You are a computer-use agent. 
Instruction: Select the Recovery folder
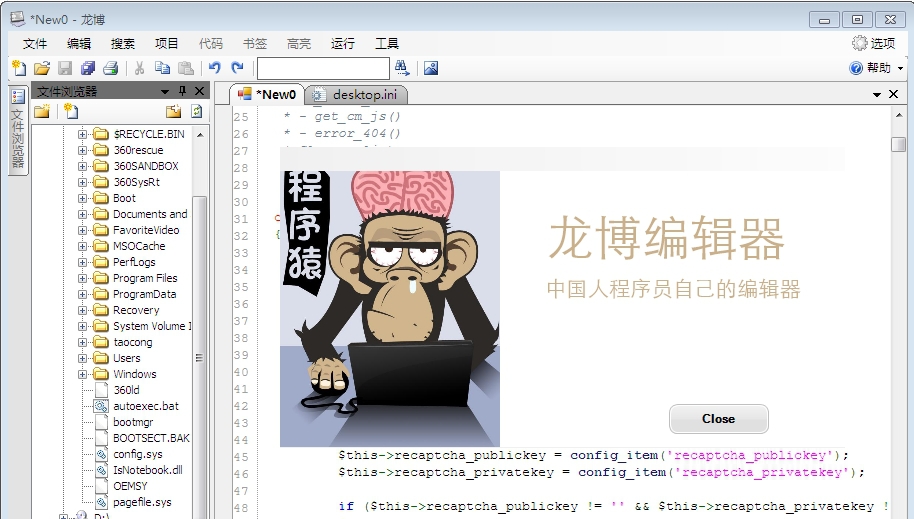136,310
